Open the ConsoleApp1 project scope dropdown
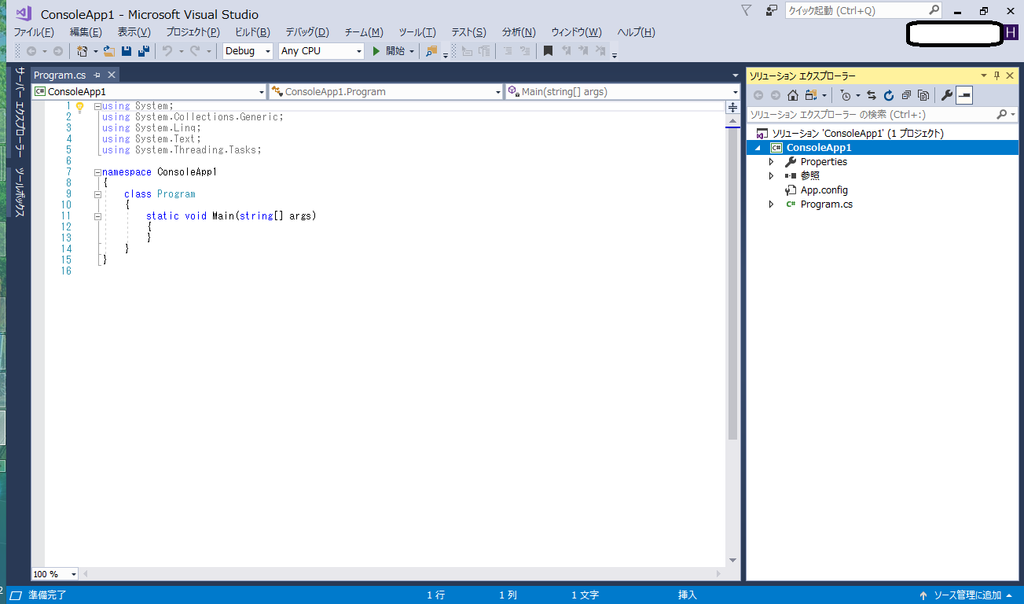 coord(261,92)
